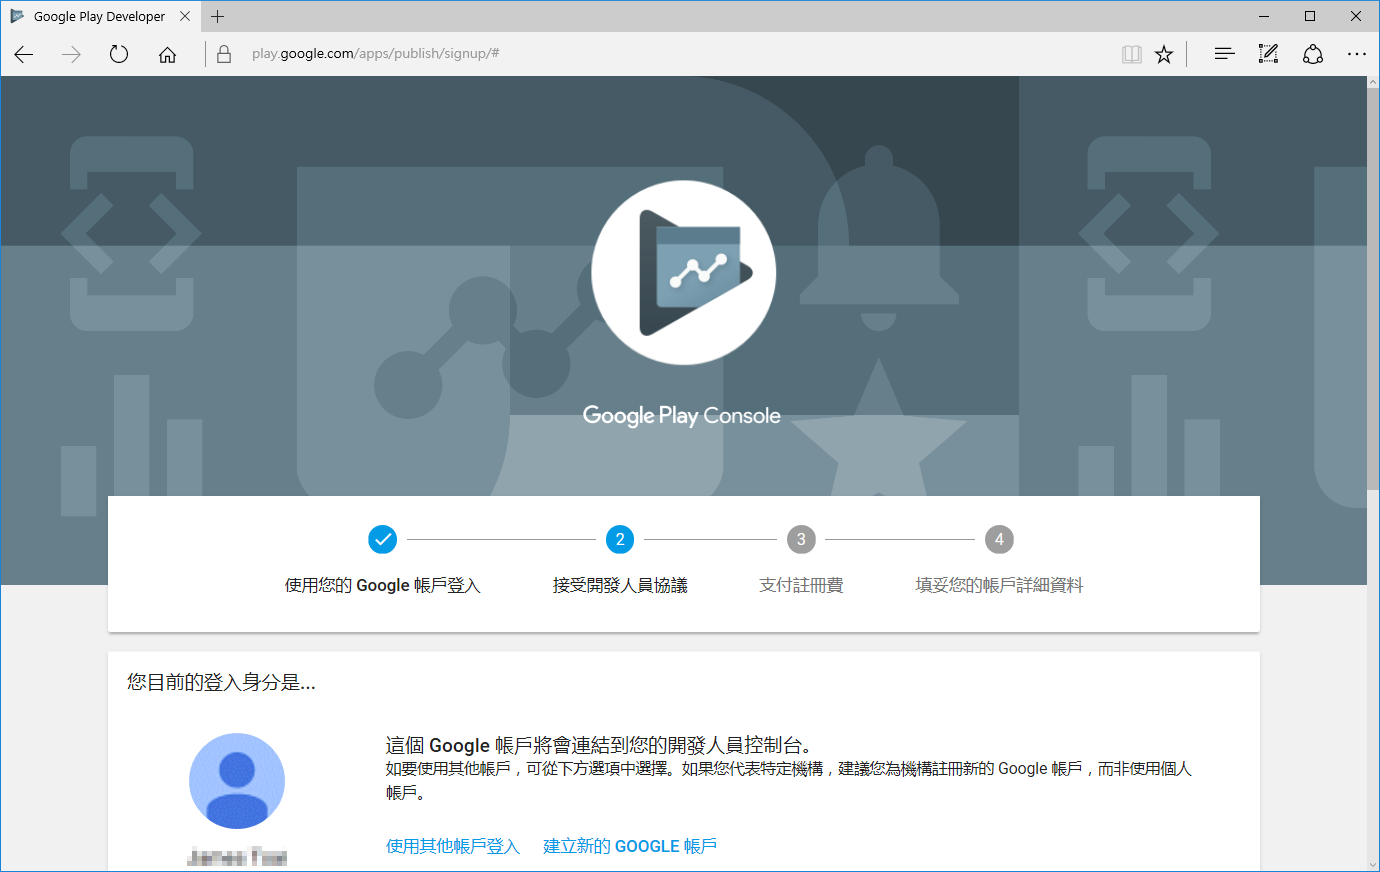Select the Google Play Developer tab
Screen dimensions: 1380x872
coord(99,16)
